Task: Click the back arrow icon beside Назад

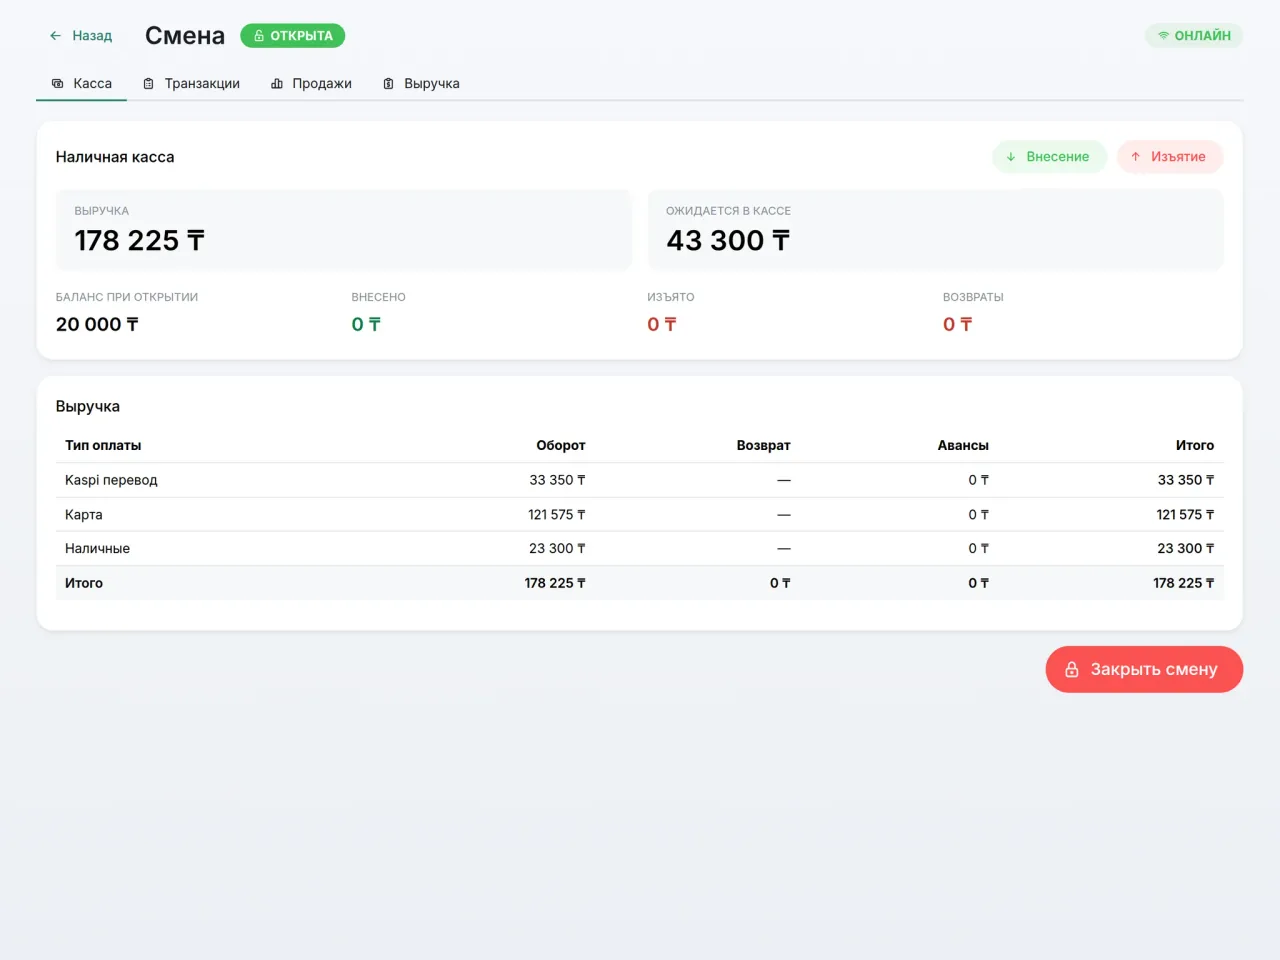Action: point(56,36)
